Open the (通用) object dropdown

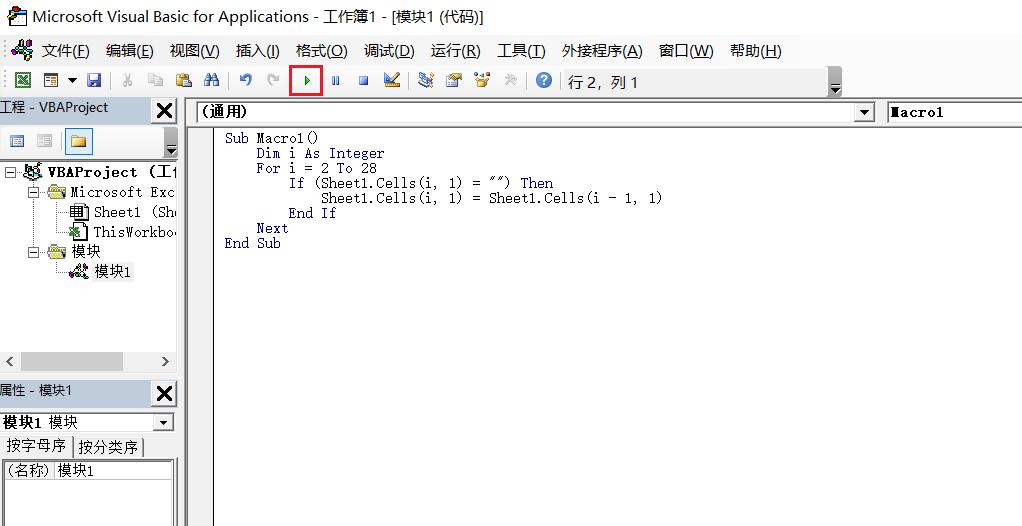pyautogui.click(x=864, y=112)
